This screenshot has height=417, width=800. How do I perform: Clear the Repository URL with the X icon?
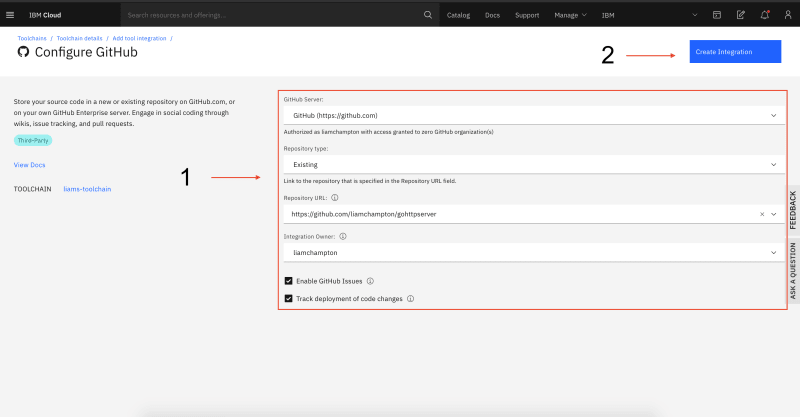tap(762, 214)
